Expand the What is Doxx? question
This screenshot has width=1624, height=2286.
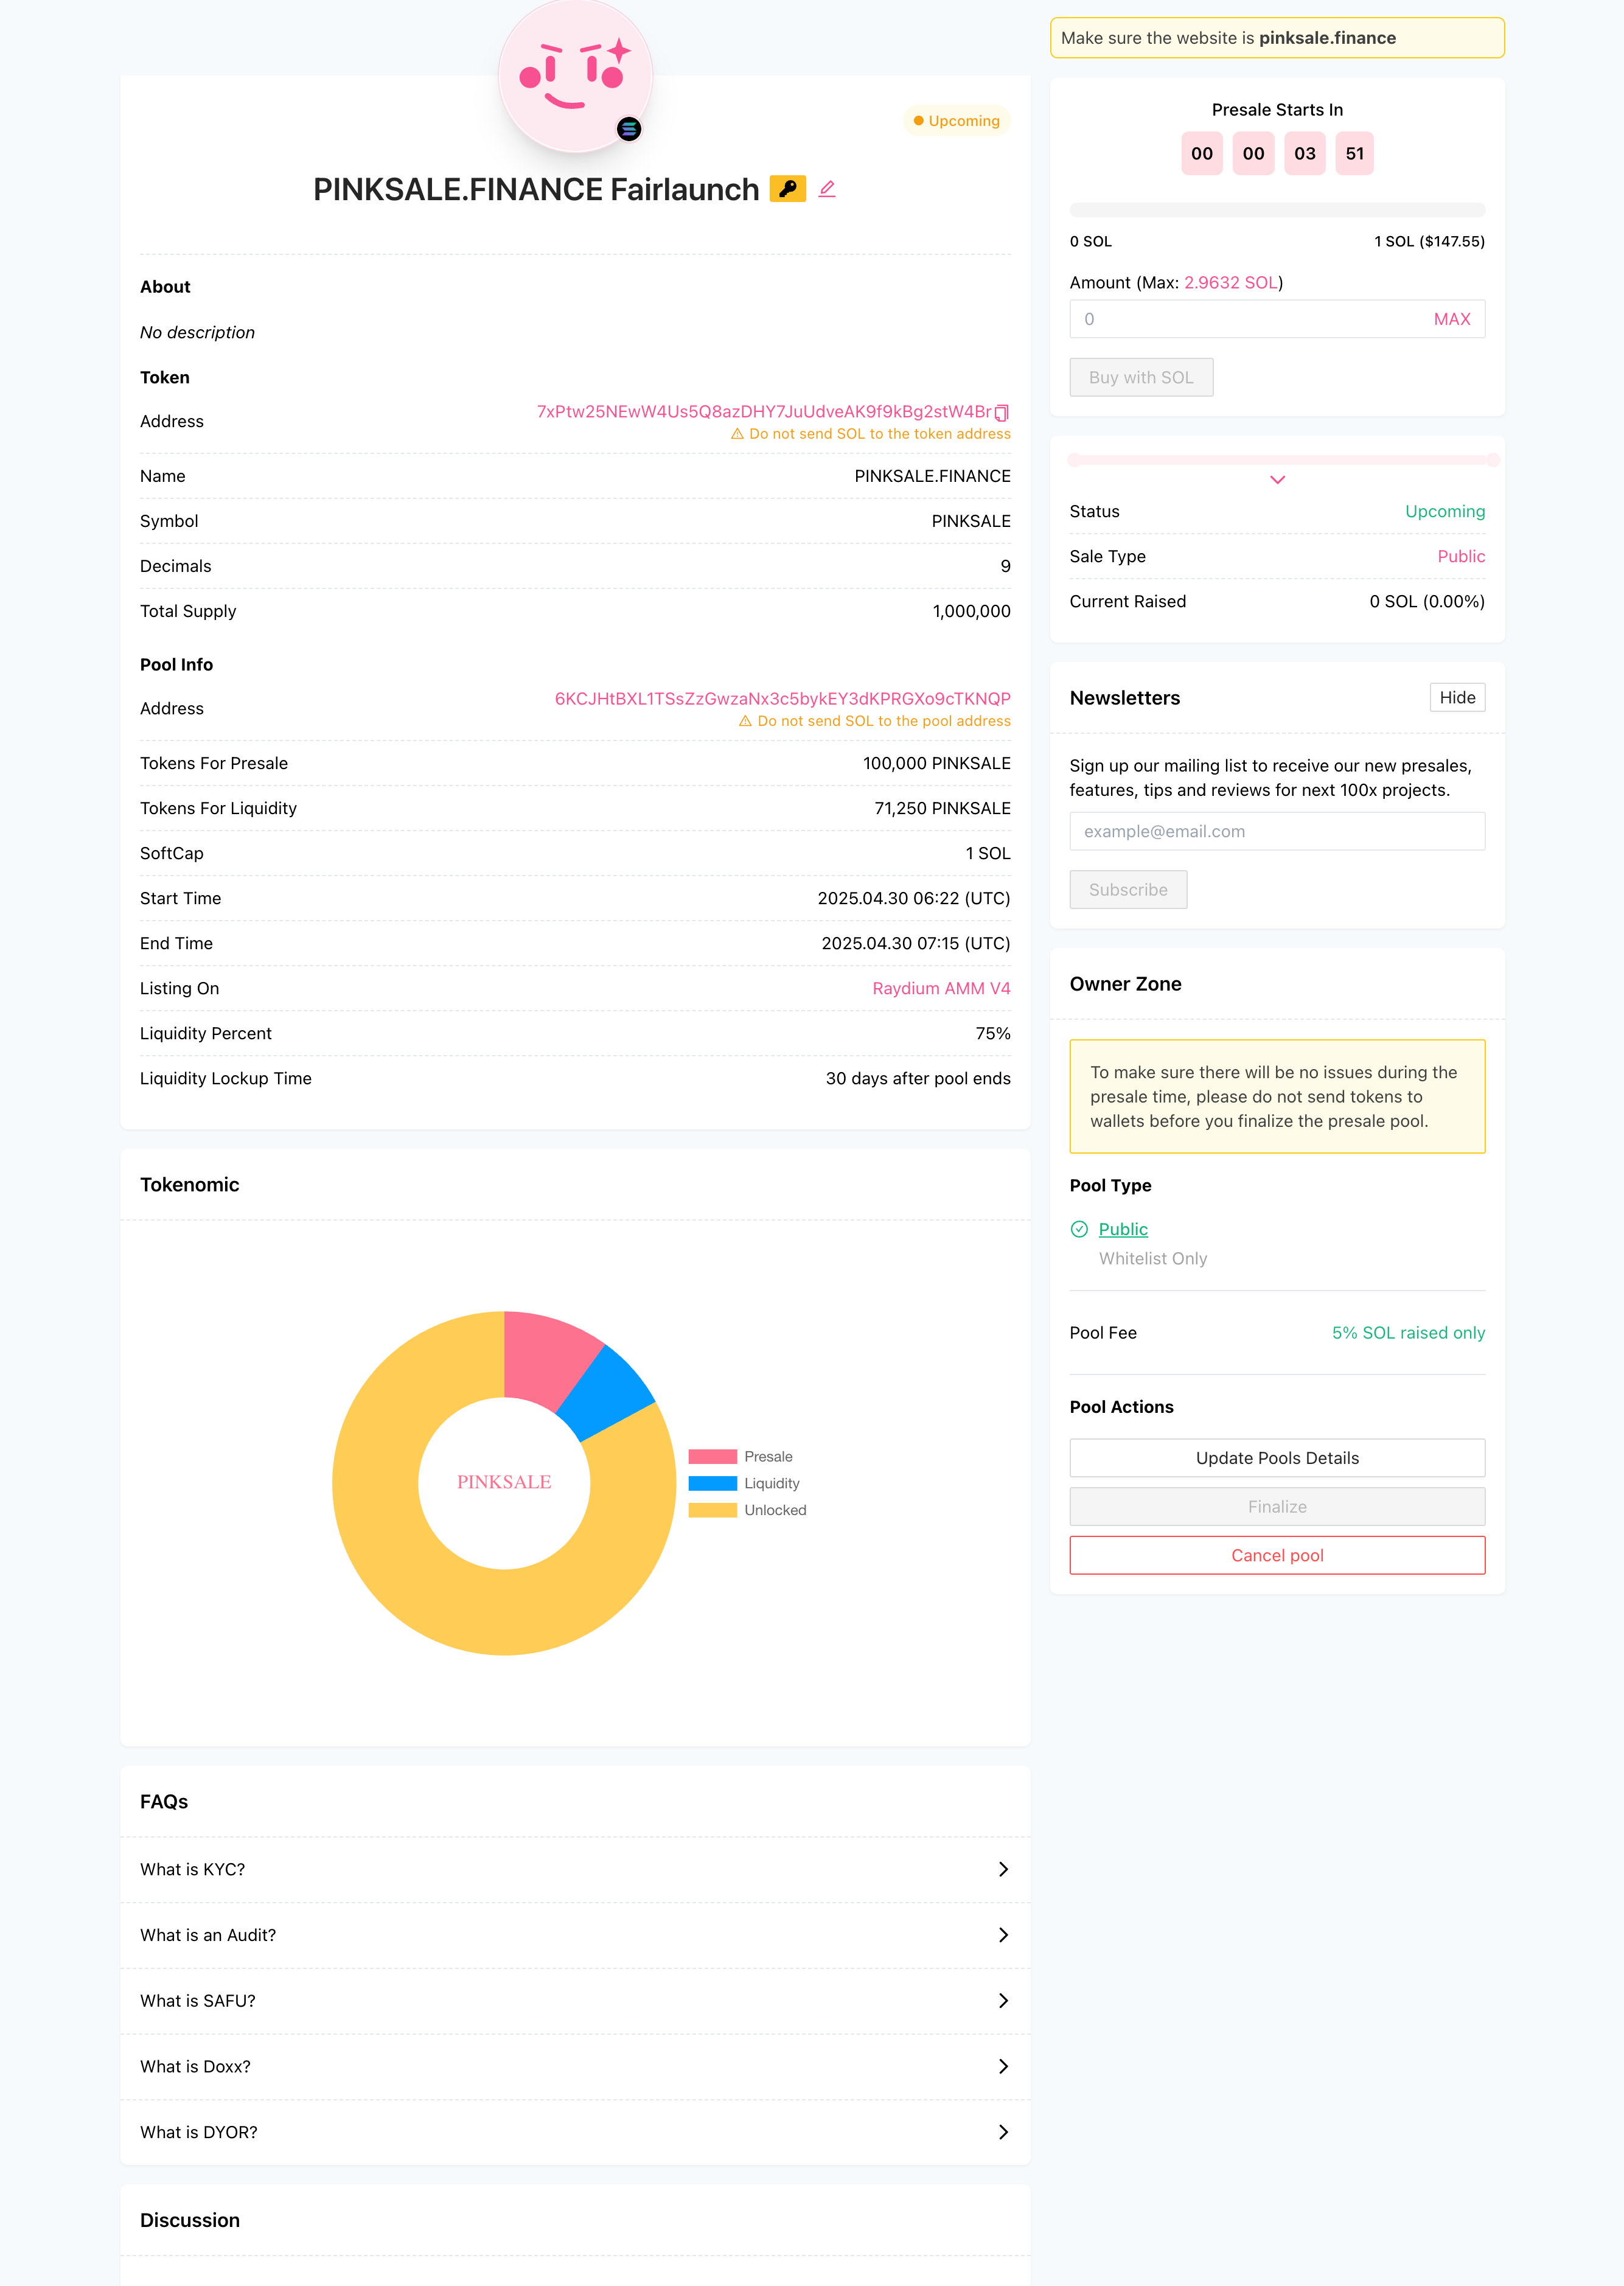[575, 2066]
